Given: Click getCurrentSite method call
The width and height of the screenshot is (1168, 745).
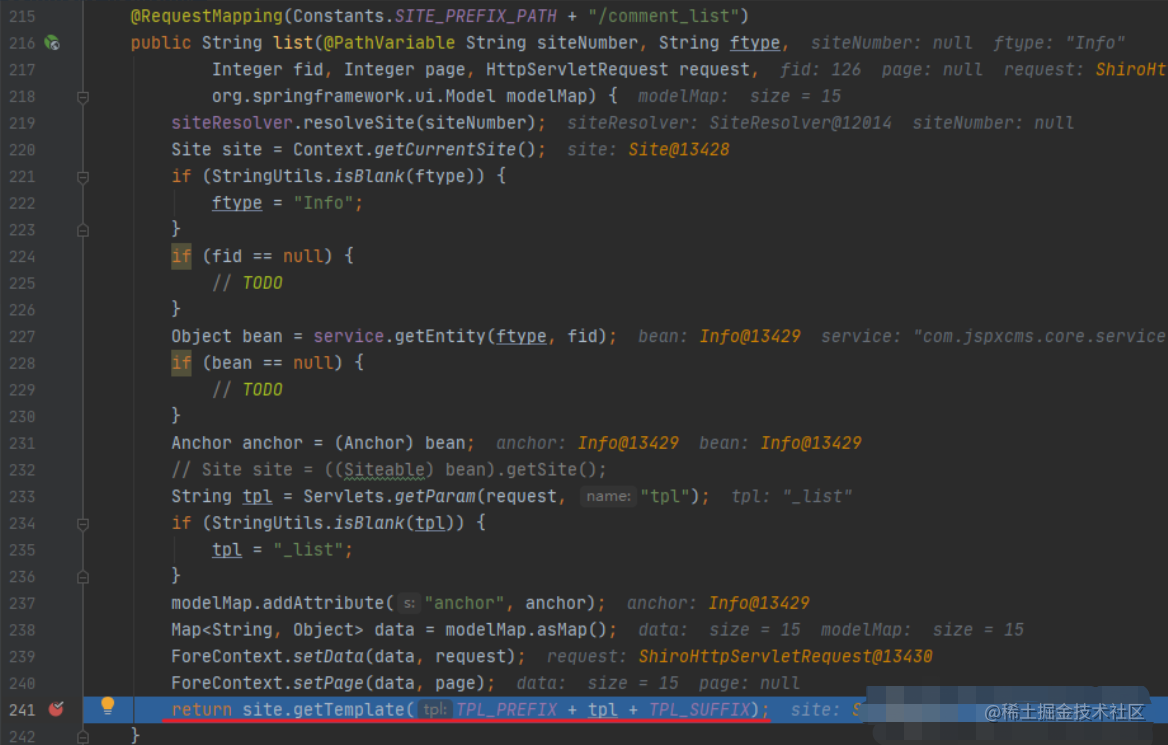Looking at the screenshot, I should [445, 150].
